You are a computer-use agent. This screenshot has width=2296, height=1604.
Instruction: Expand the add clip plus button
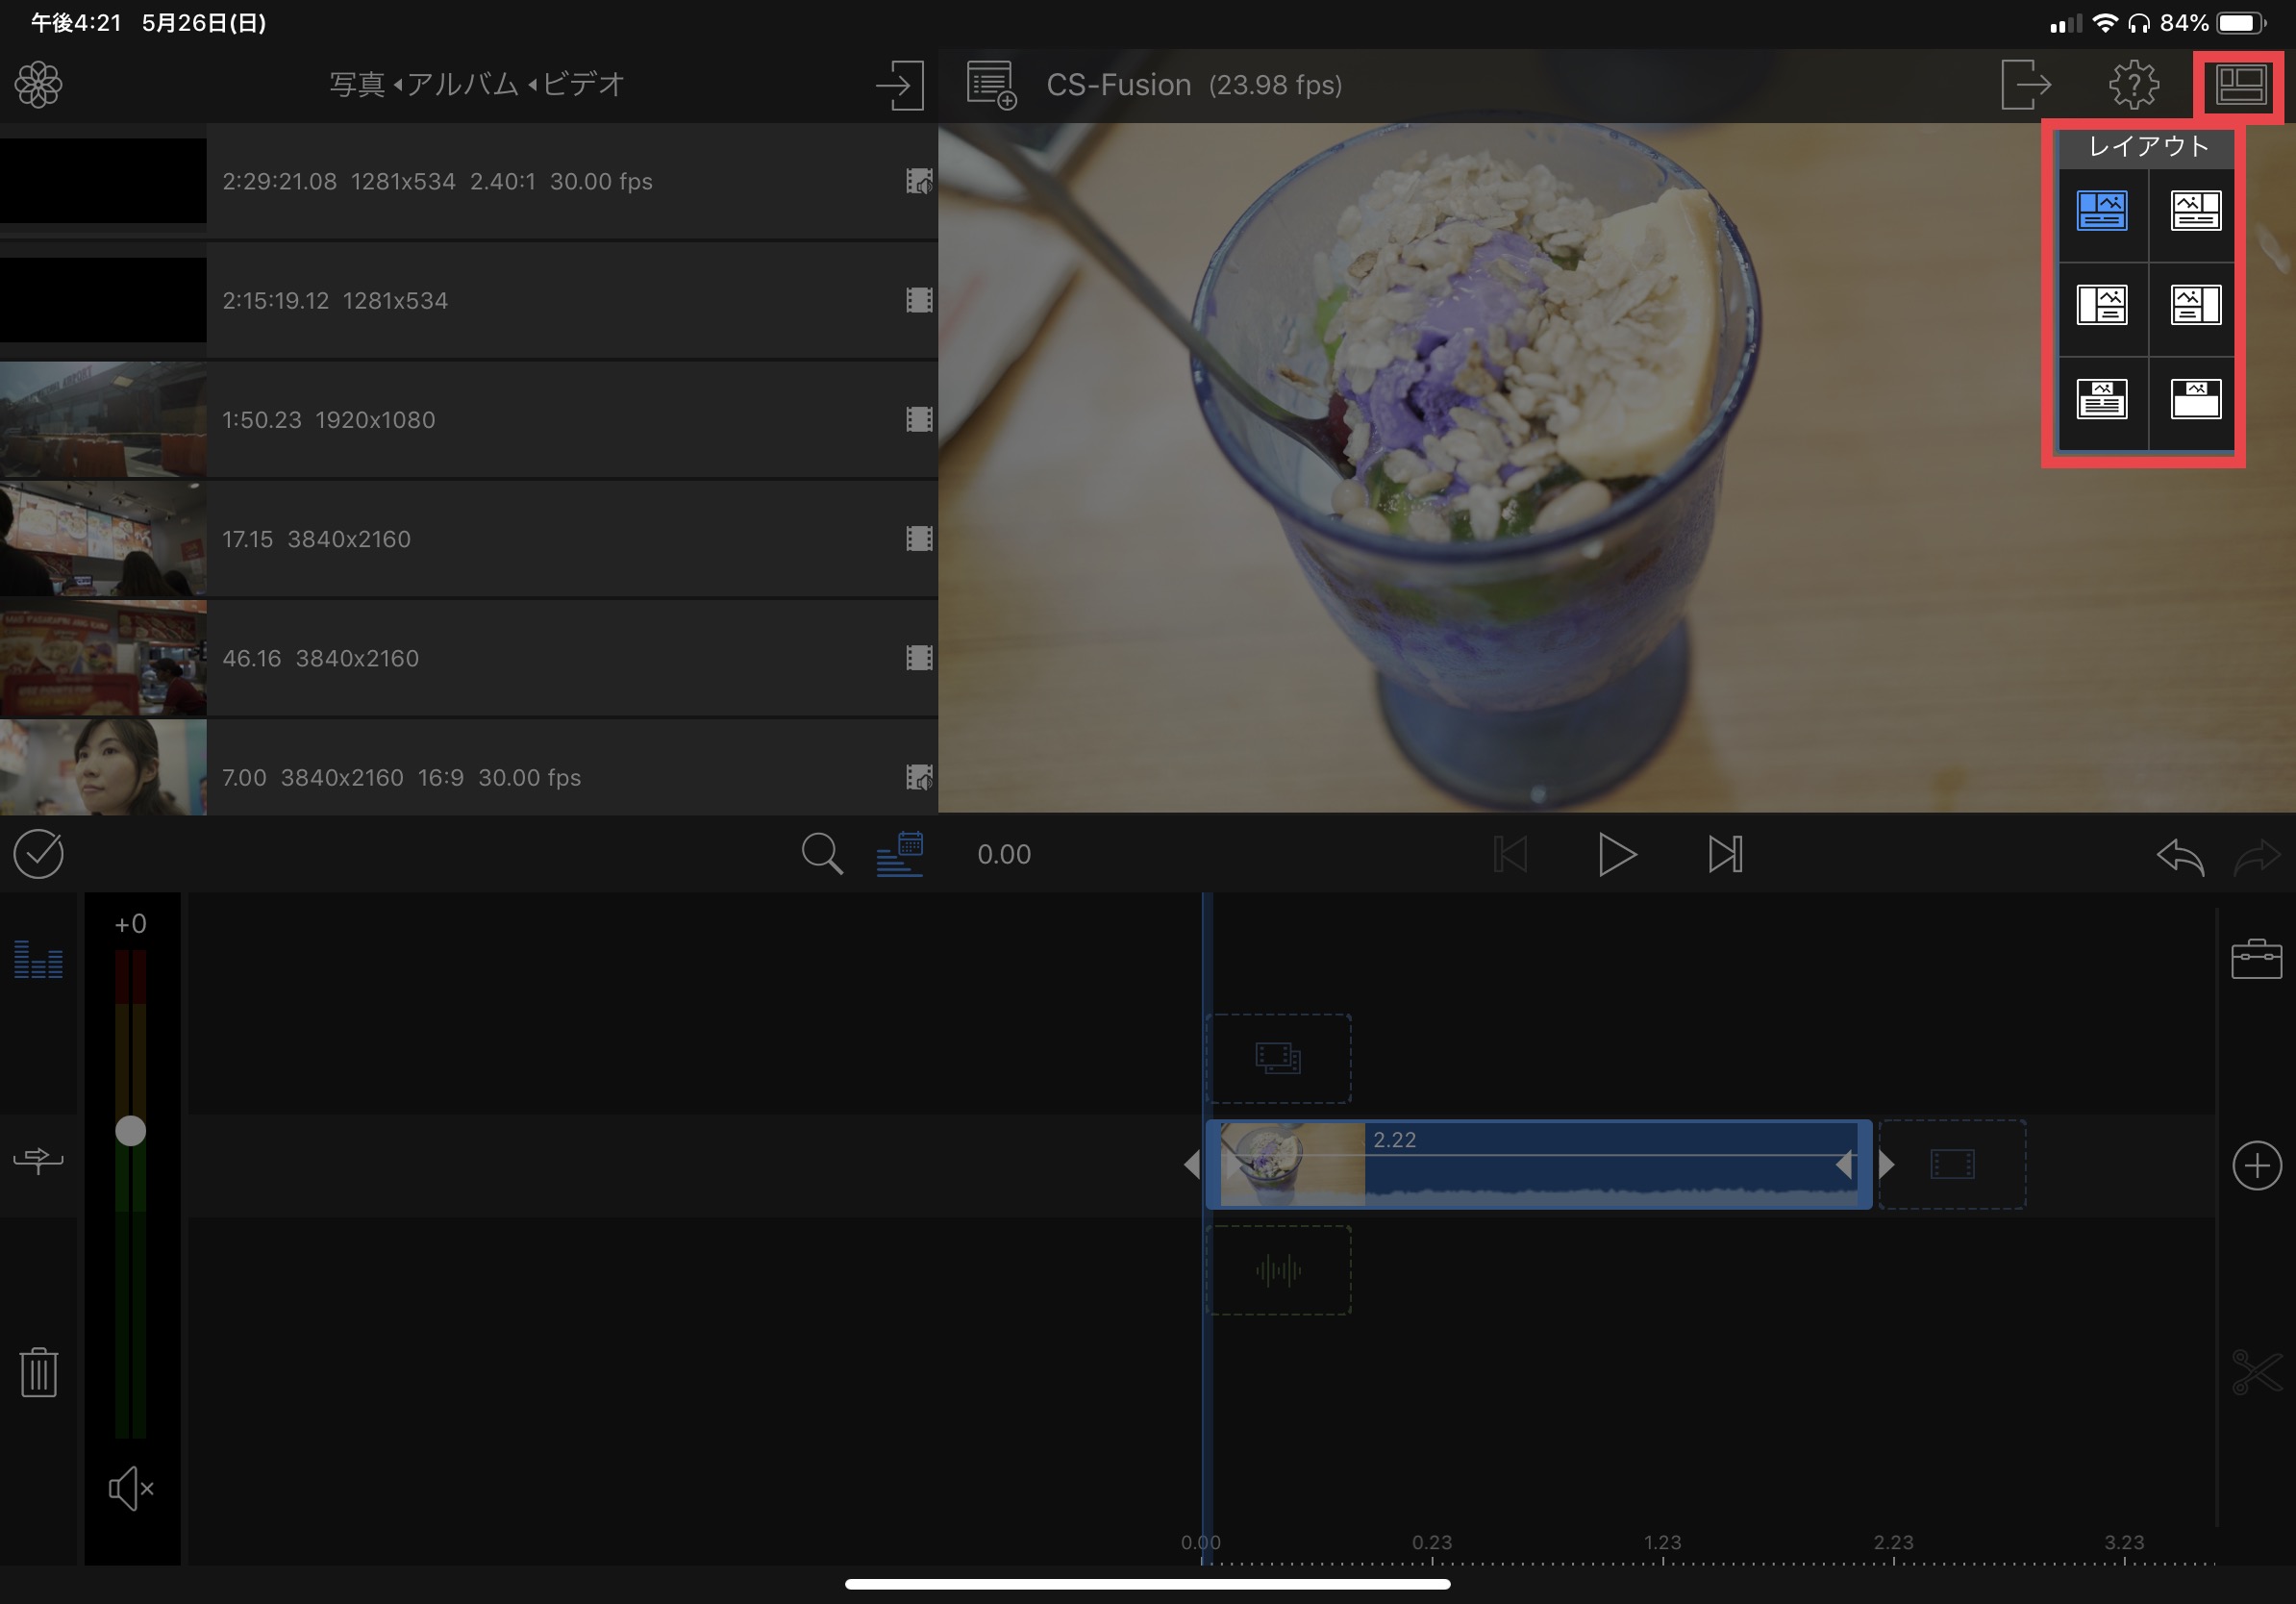(x=2256, y=1166)
